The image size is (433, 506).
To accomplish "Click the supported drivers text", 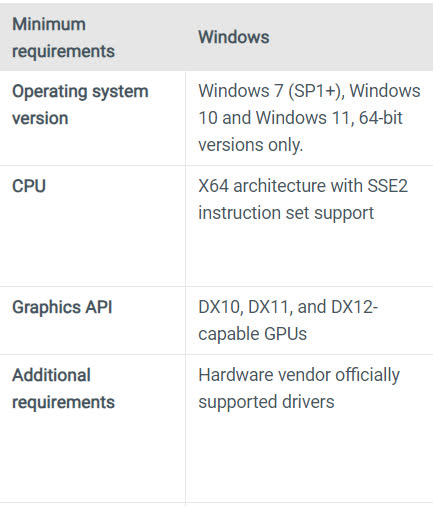I will (266, 402).
